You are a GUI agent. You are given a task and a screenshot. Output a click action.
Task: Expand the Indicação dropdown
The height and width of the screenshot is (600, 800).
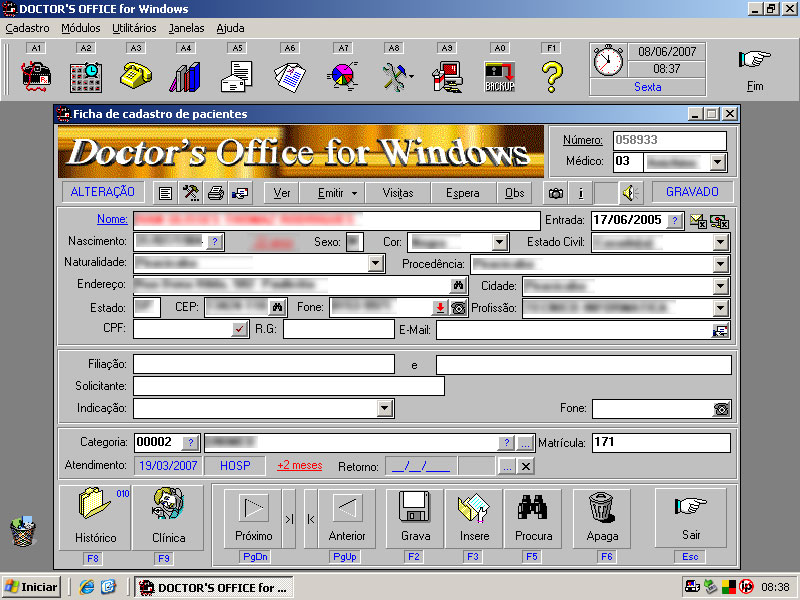[385, 408]
